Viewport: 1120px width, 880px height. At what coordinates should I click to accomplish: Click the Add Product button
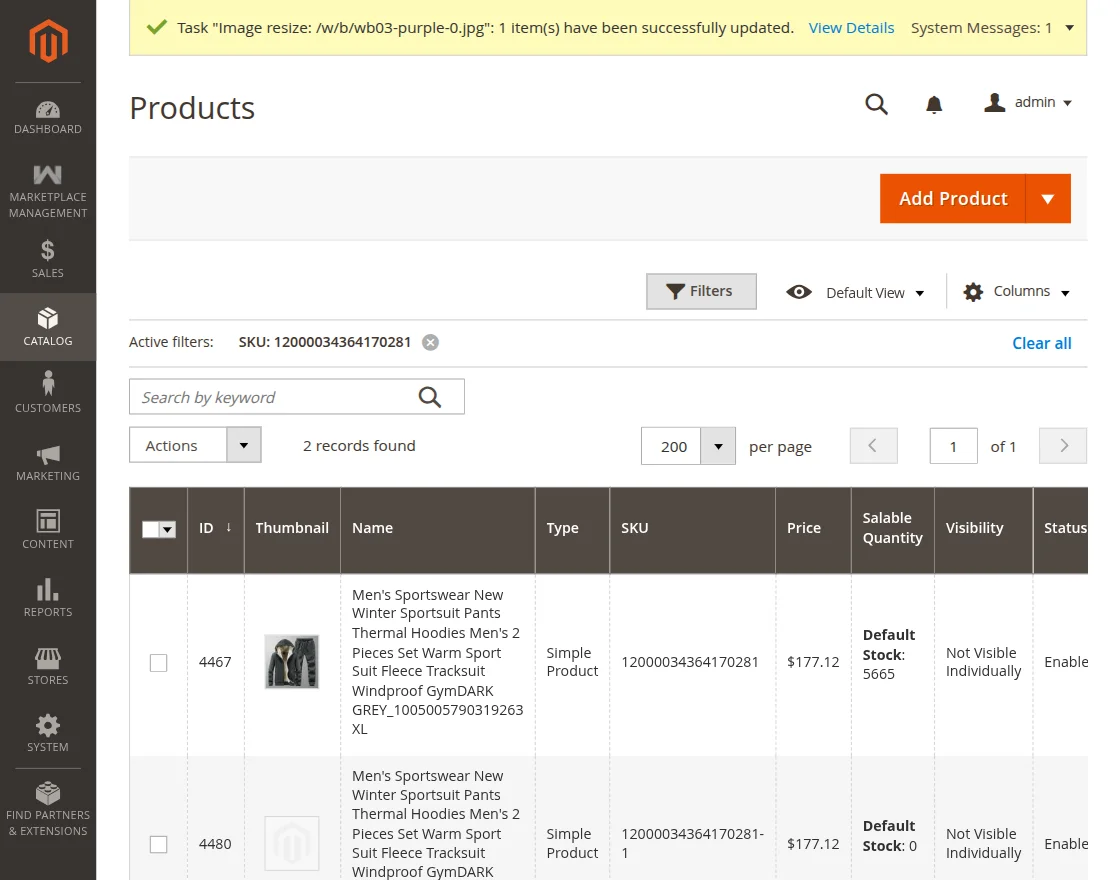952,198
